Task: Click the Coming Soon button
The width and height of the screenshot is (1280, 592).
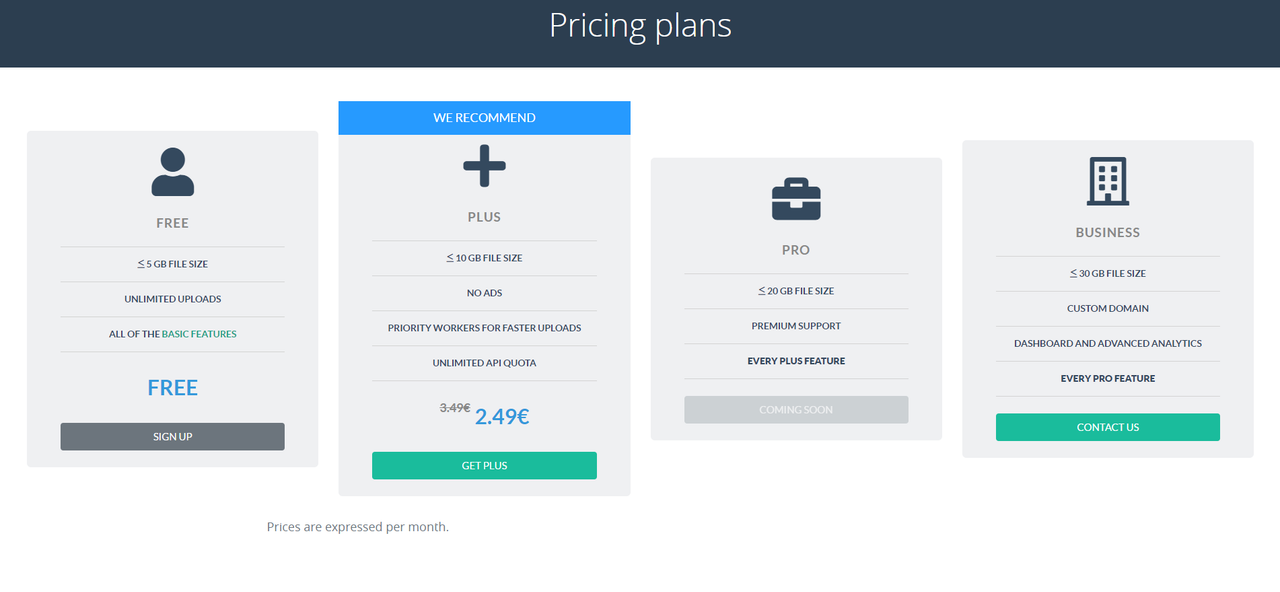Action: (x=796, y=410)
